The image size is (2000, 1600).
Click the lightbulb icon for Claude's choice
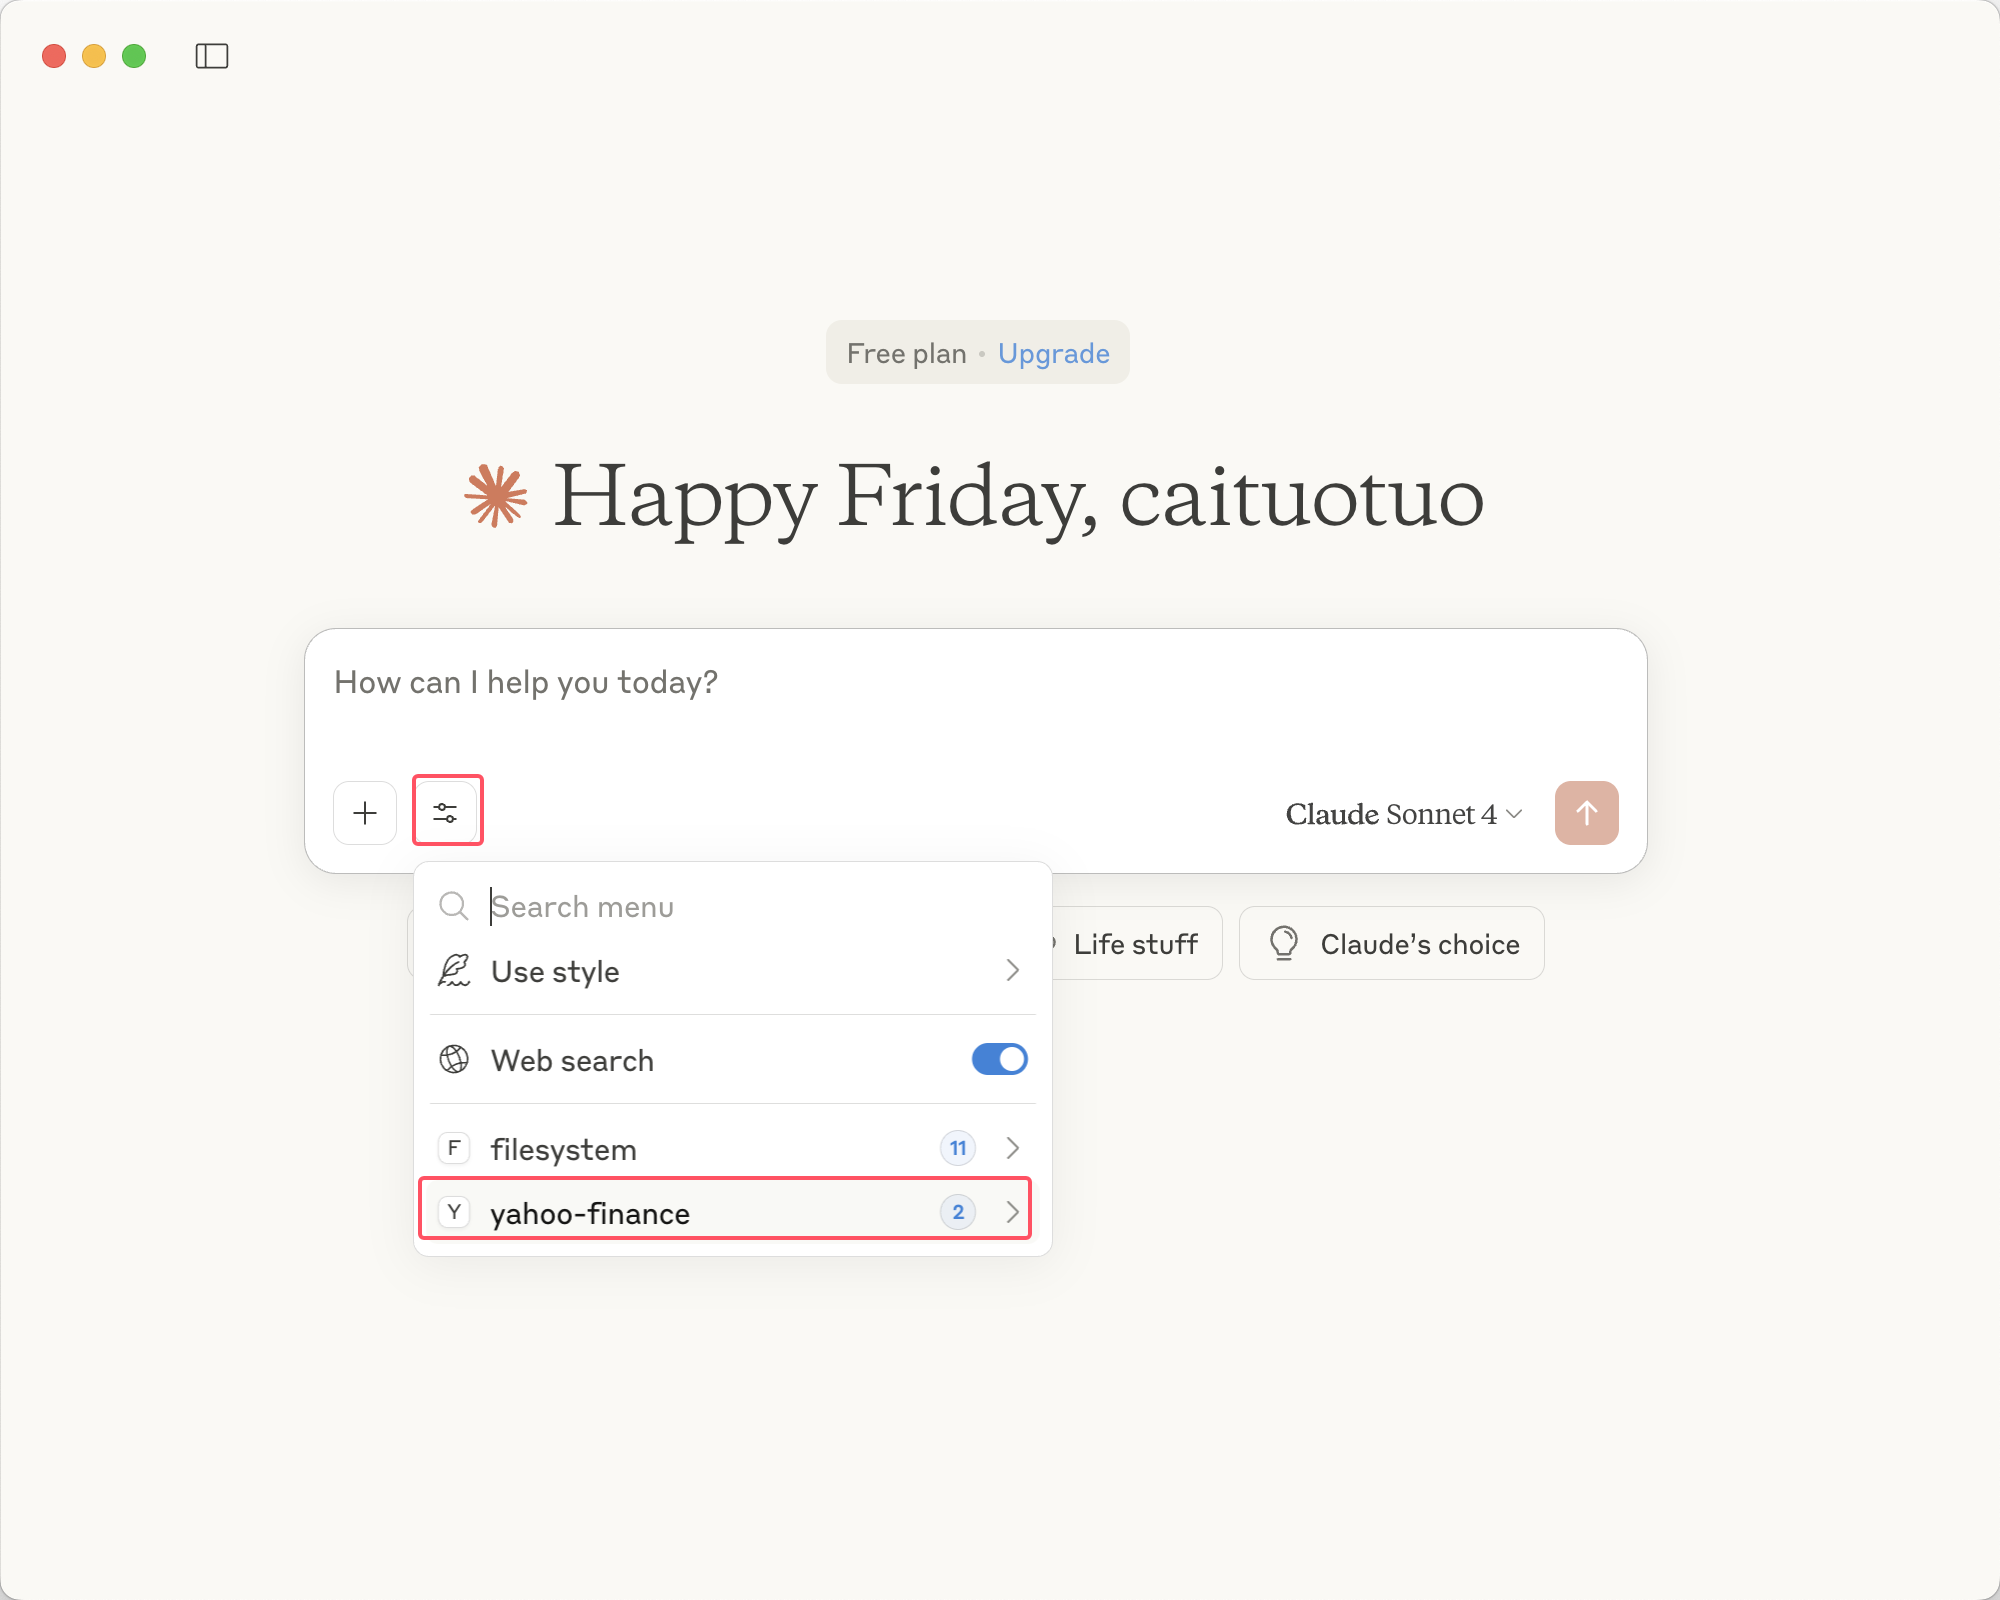pyautogui.click(x=1283, y=943)
